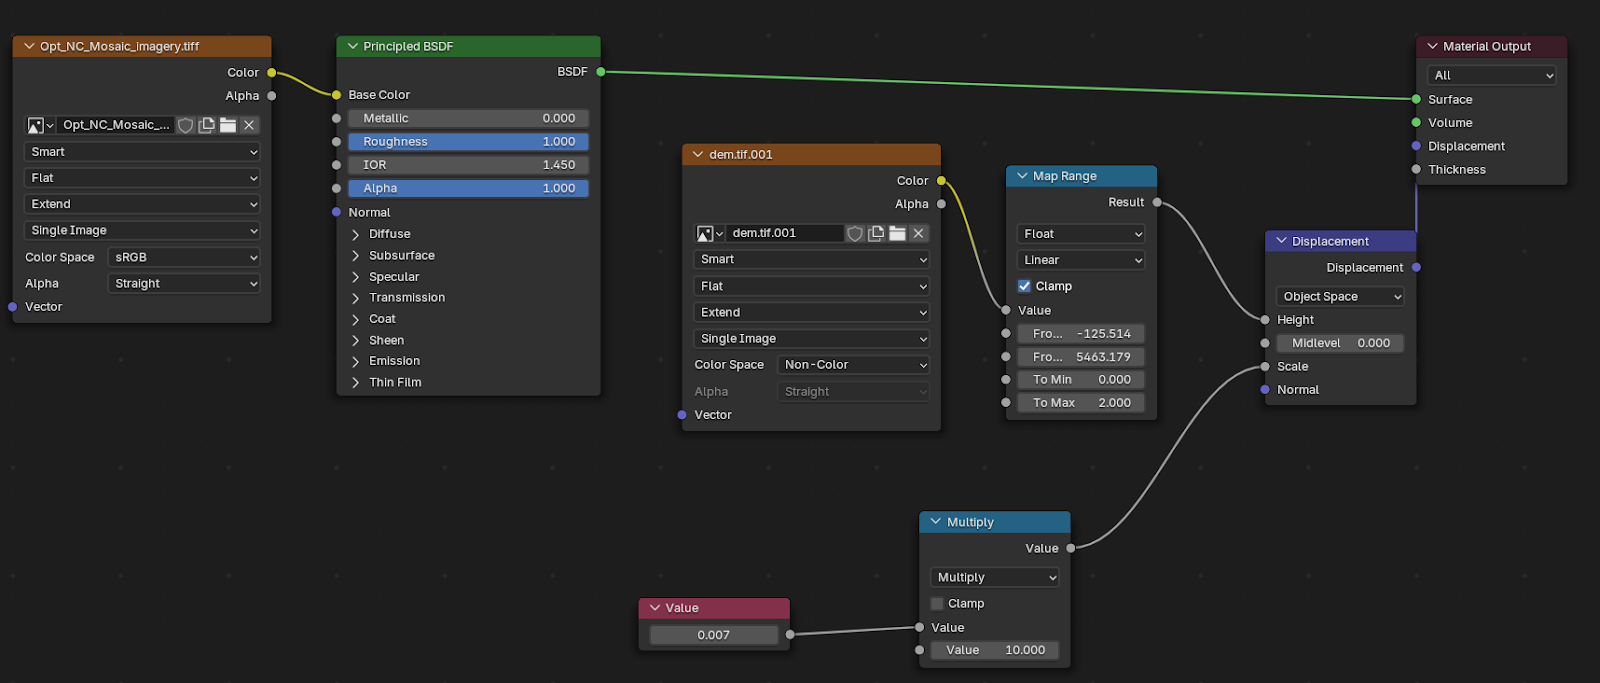Enable Clamp checkbox in Multiply node
The image size is (1600, 683).
pos(937,604)
